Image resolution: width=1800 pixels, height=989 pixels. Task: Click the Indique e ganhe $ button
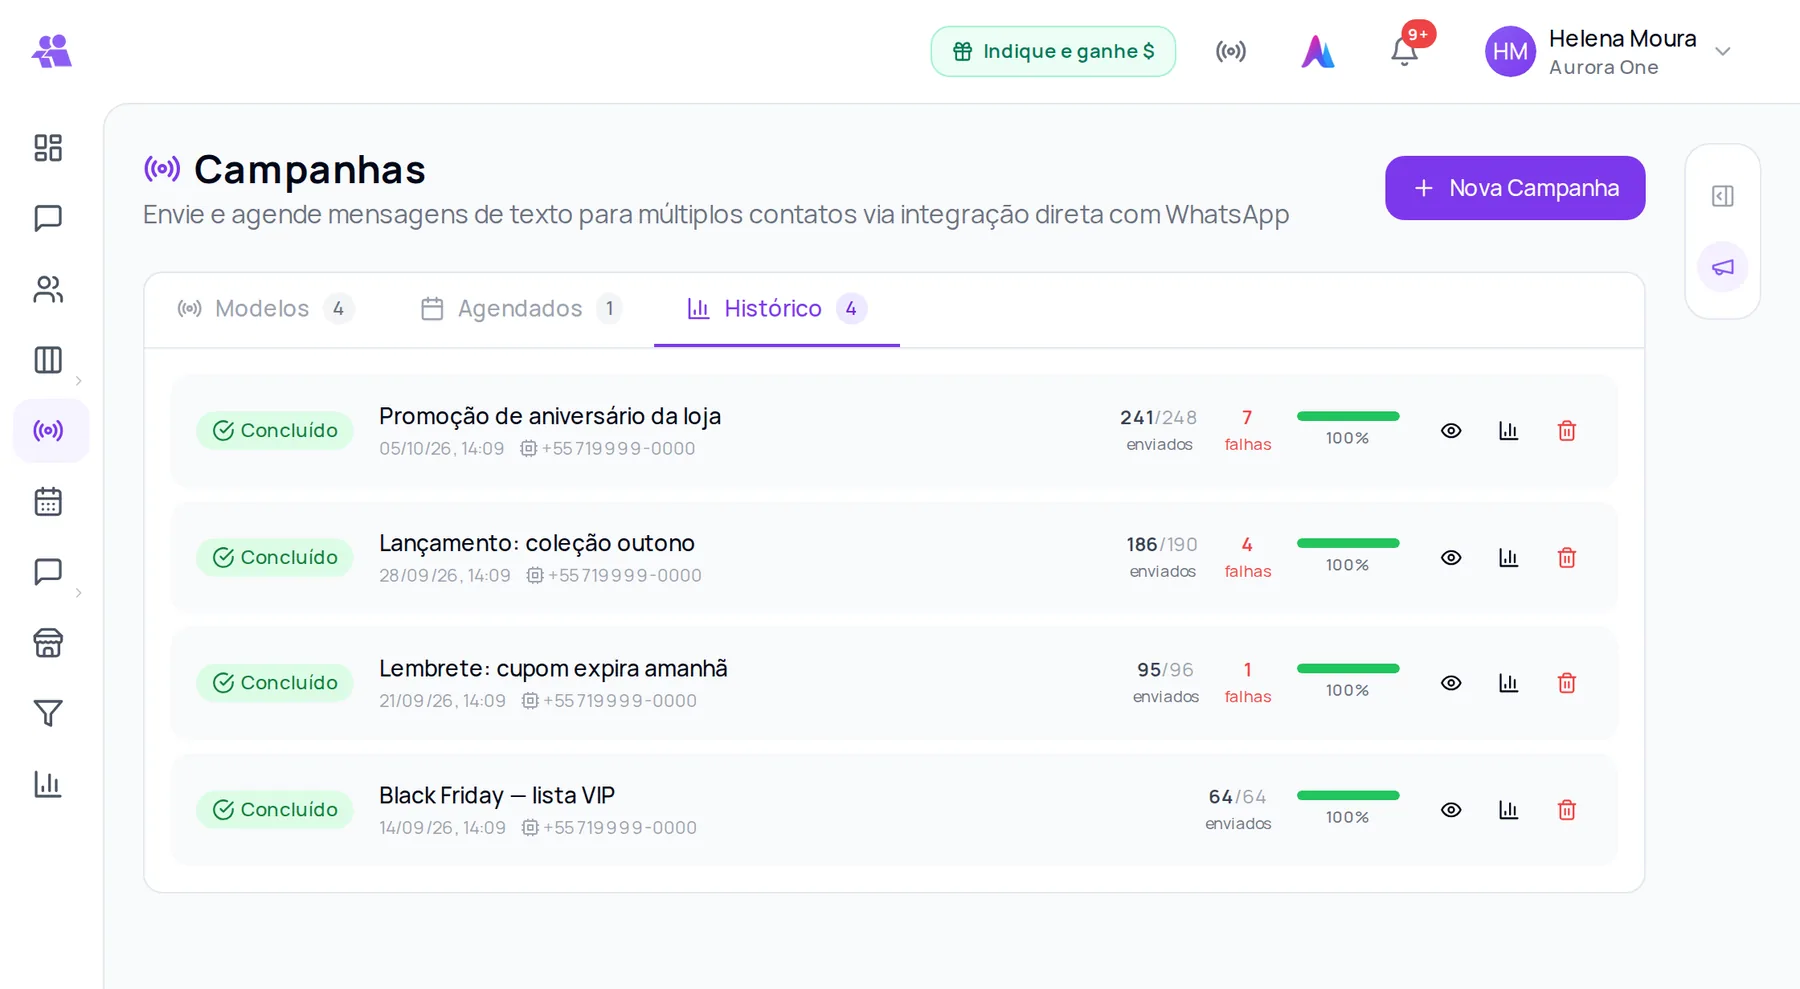1053,51
